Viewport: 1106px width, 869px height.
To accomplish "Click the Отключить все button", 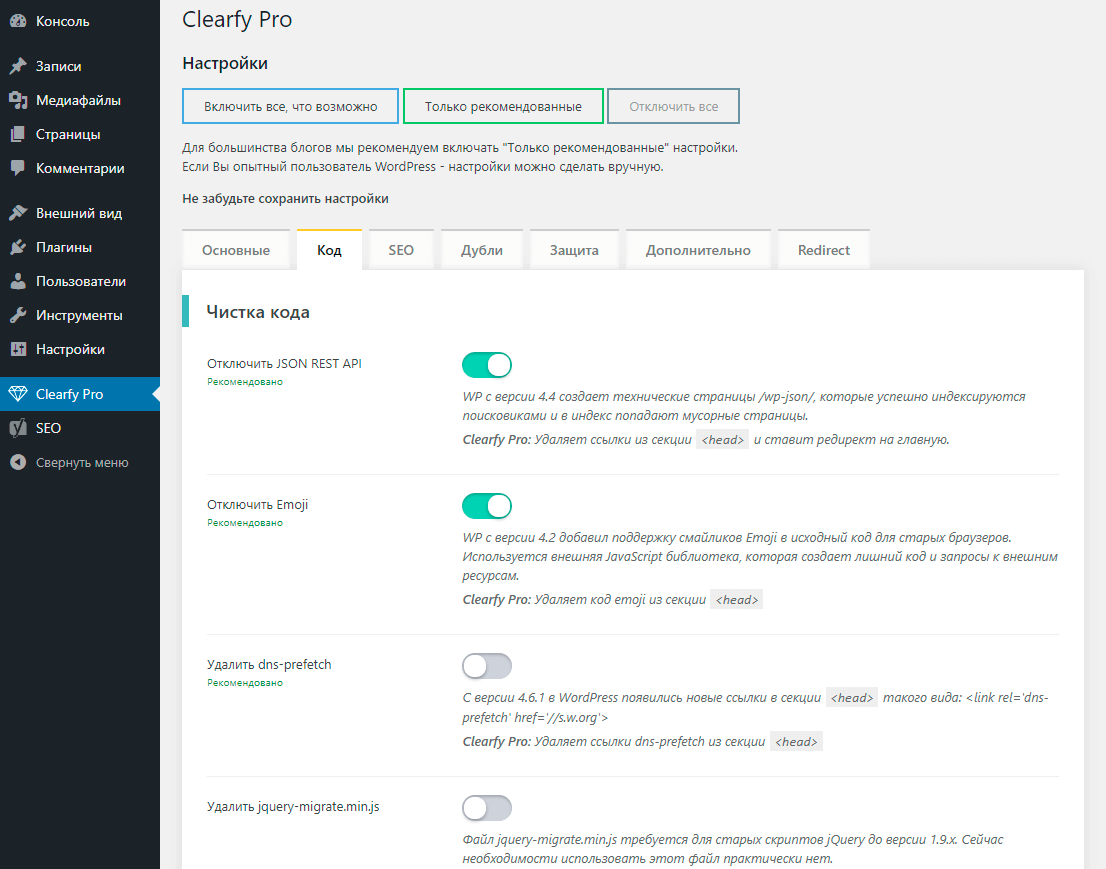I will (x=674, y=107).
